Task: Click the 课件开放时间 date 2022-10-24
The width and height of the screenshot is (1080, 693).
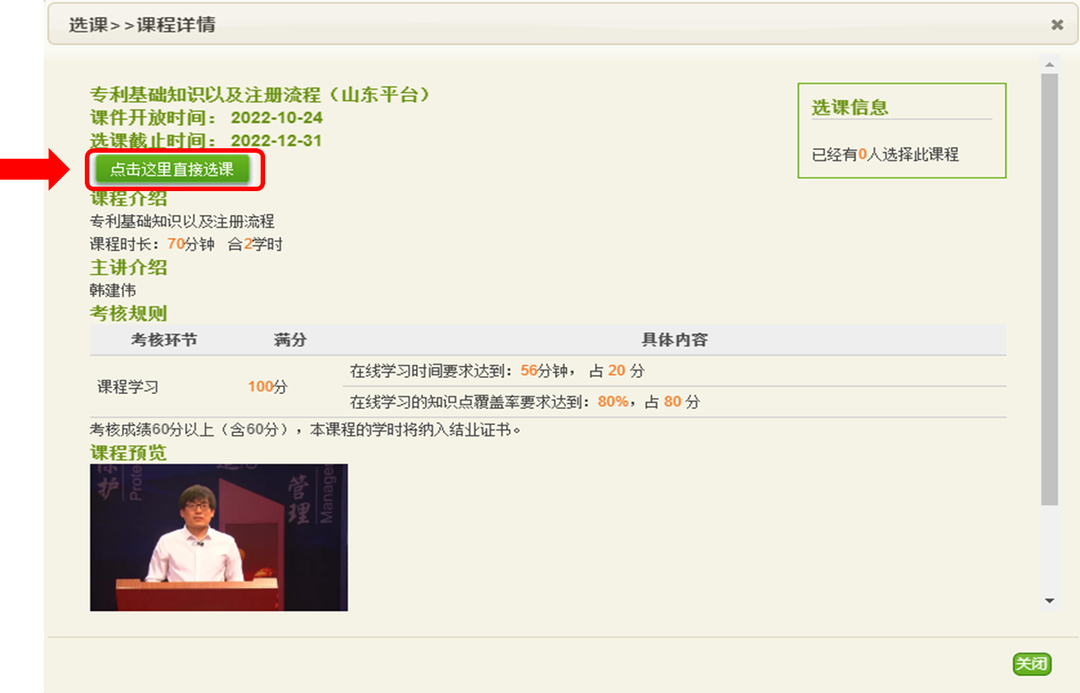Action: [276, 118]
